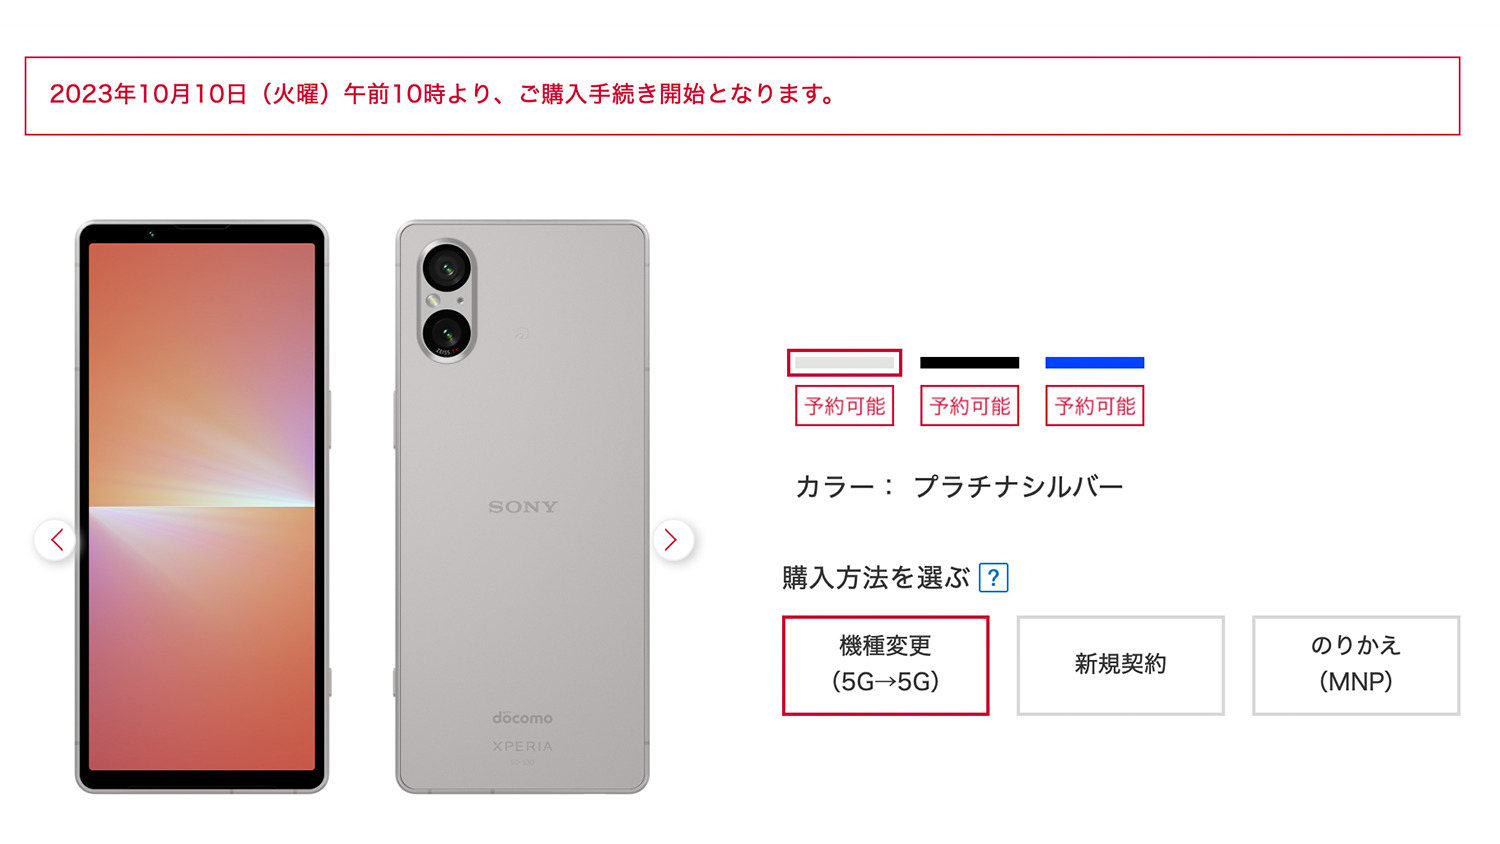Select 機種変更 (5G→5G) purchase option
This screenshot has width=1500, height=844.
pyautogui.click(x=885, y=665)
